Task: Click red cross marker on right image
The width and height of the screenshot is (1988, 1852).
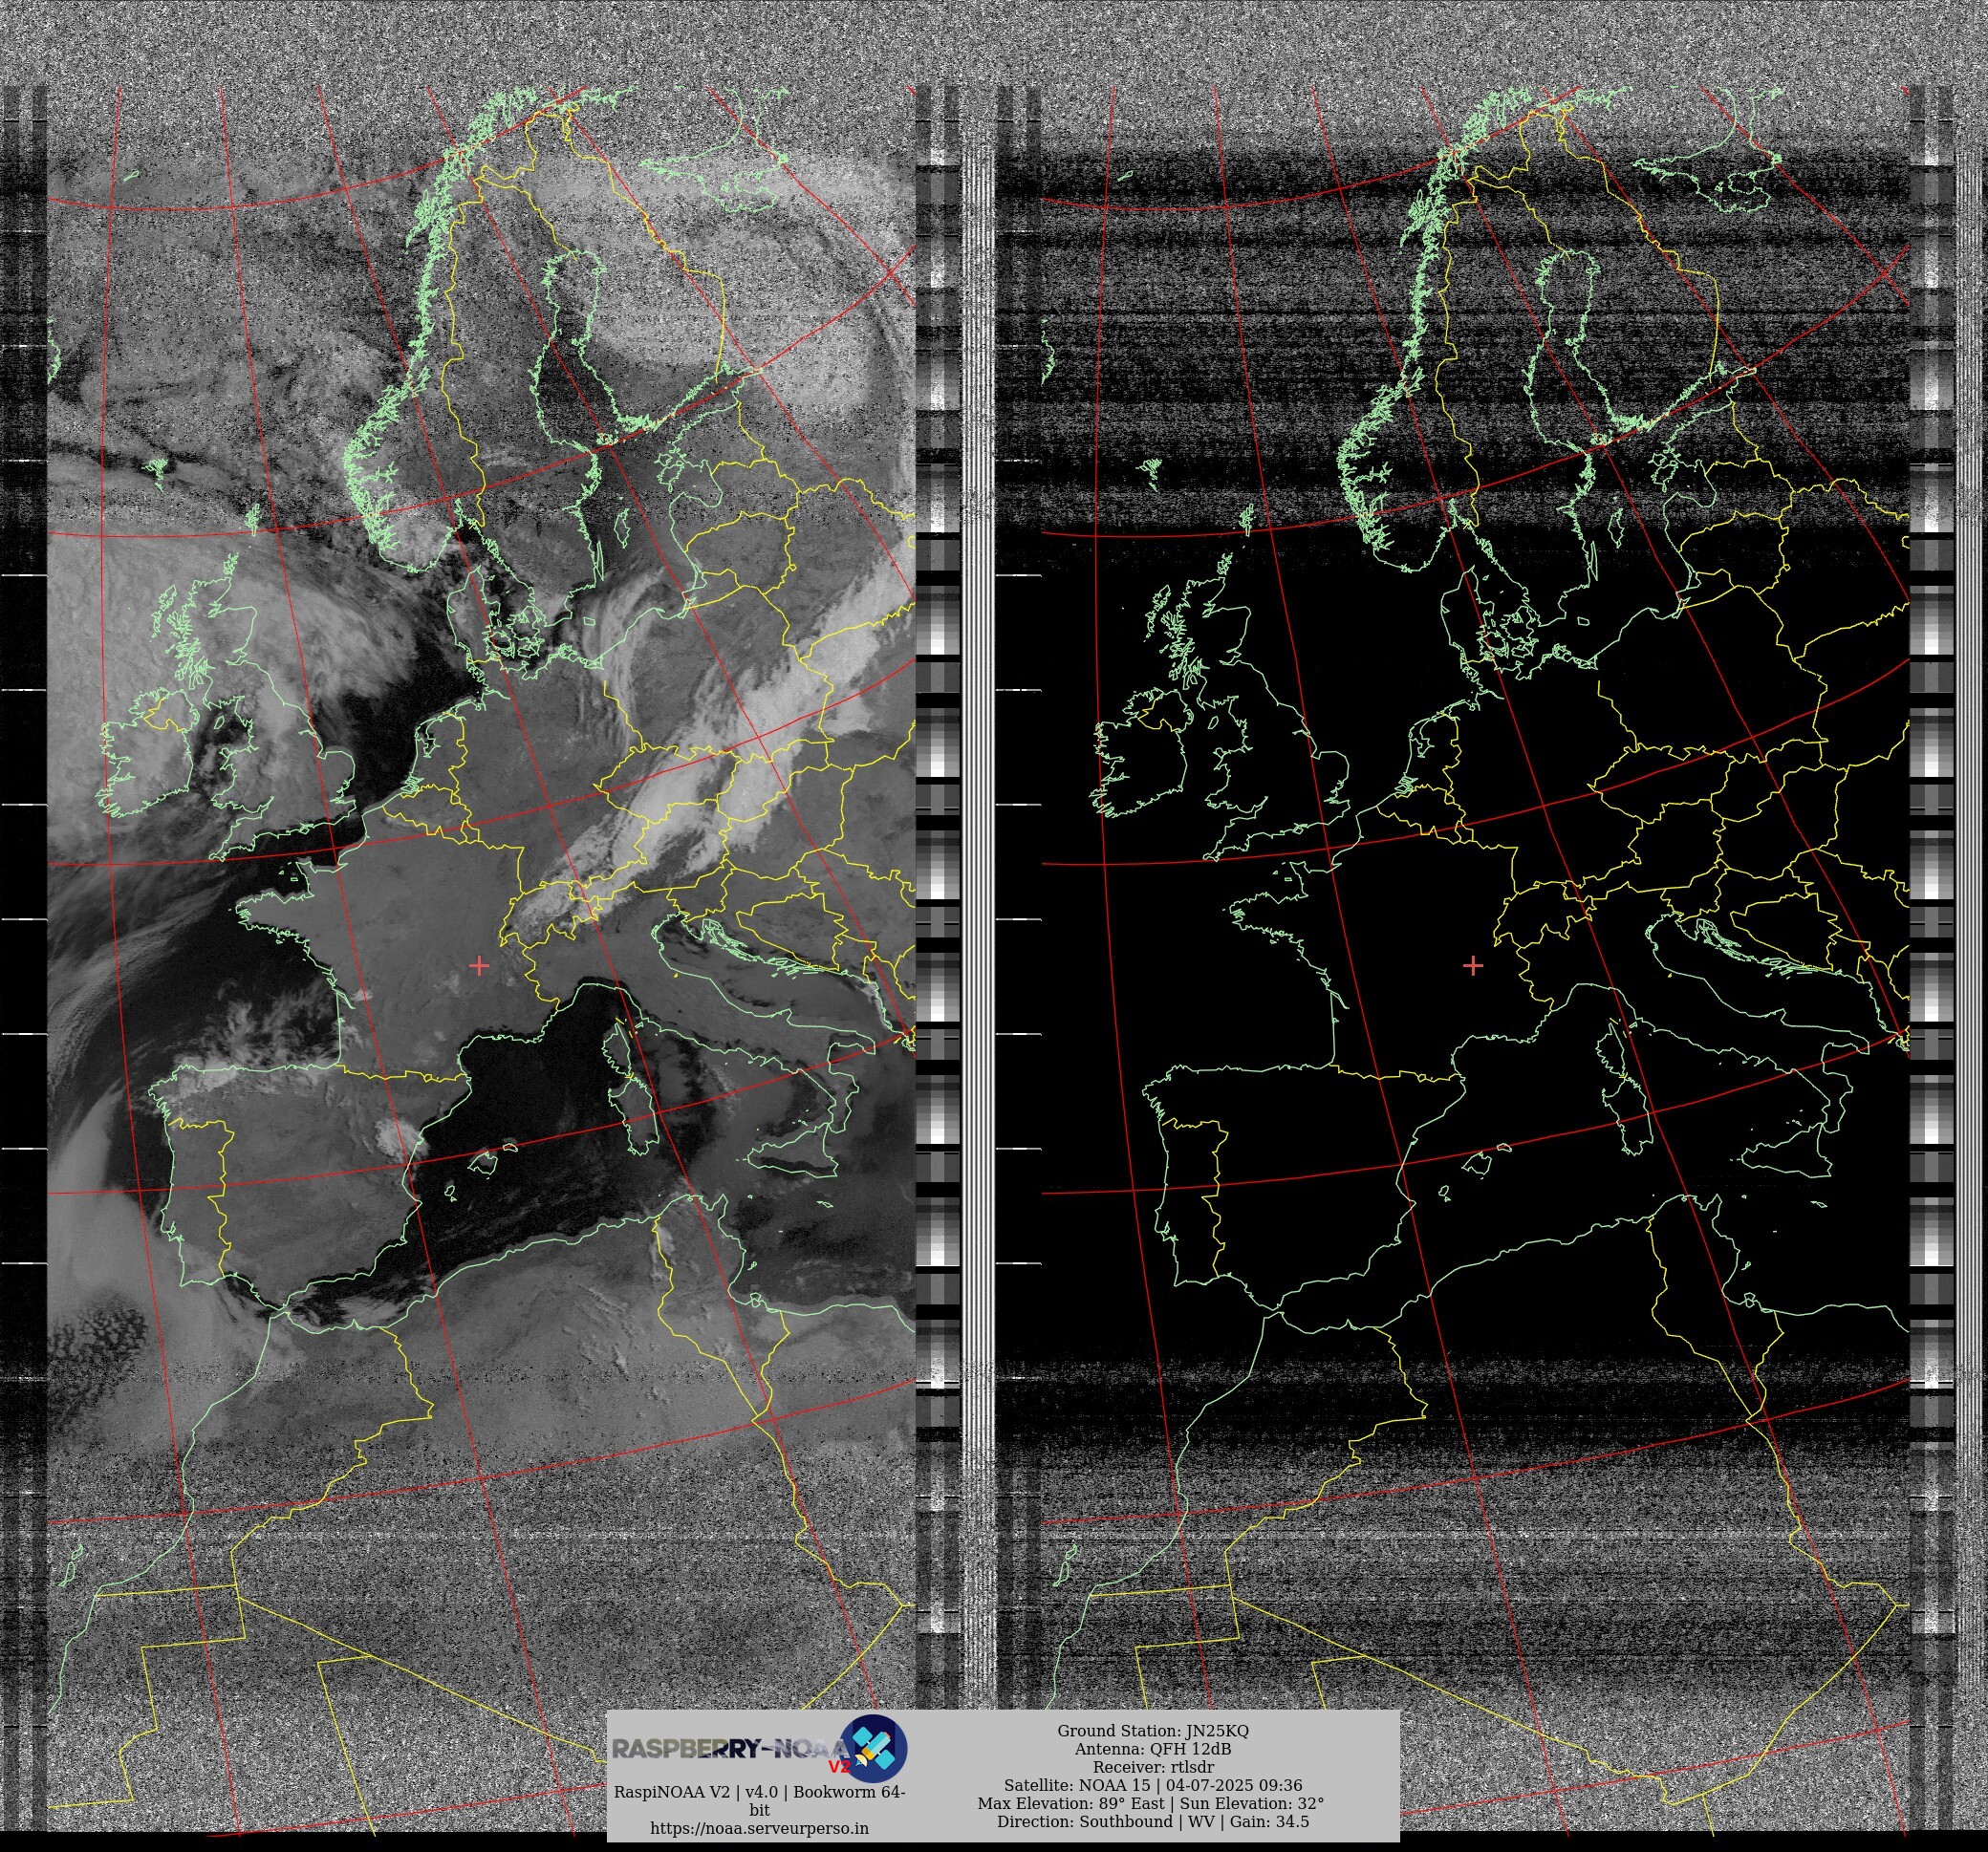Action: coord(1473,965)
